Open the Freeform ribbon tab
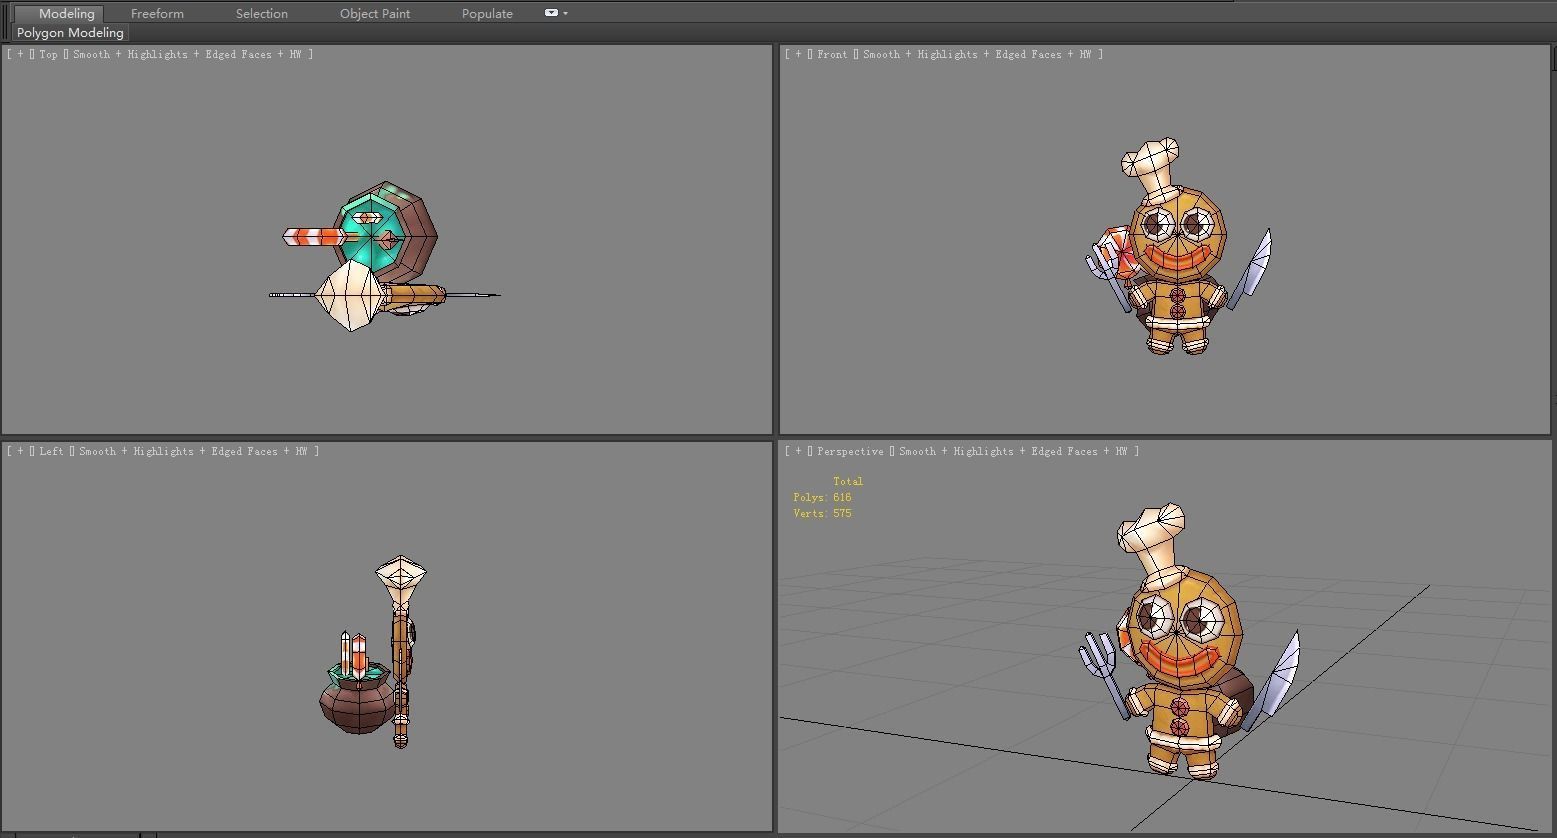Screen dimensions: 1557x838 (x=157, y=13)
